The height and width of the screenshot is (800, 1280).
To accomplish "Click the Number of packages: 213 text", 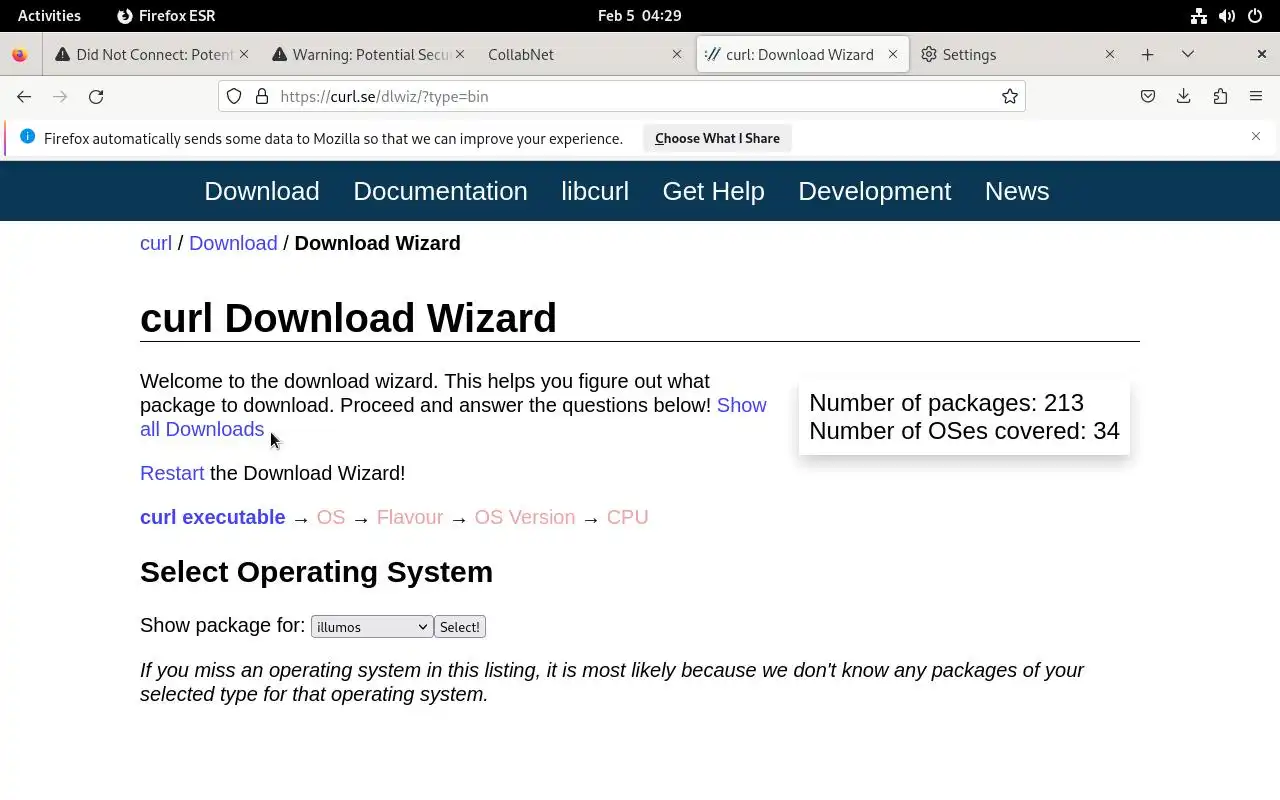I will (946, 403).
